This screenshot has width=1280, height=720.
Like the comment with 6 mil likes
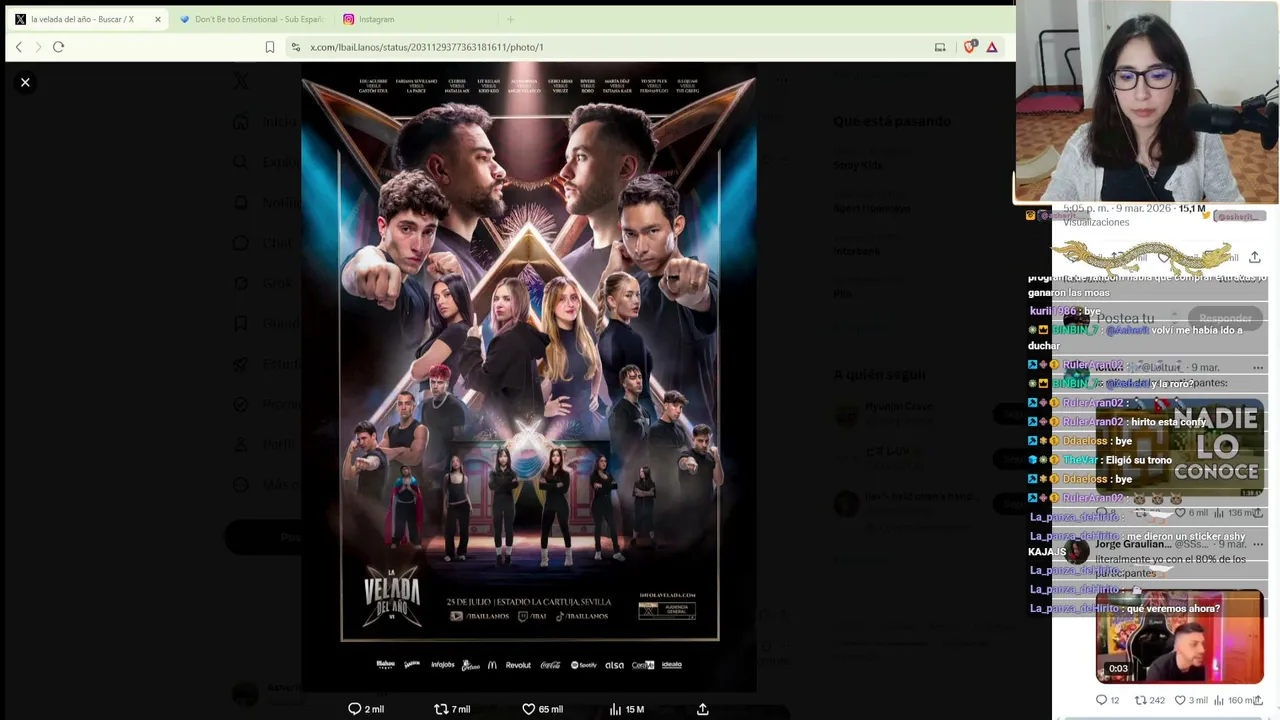click(x=1193, y=513)
